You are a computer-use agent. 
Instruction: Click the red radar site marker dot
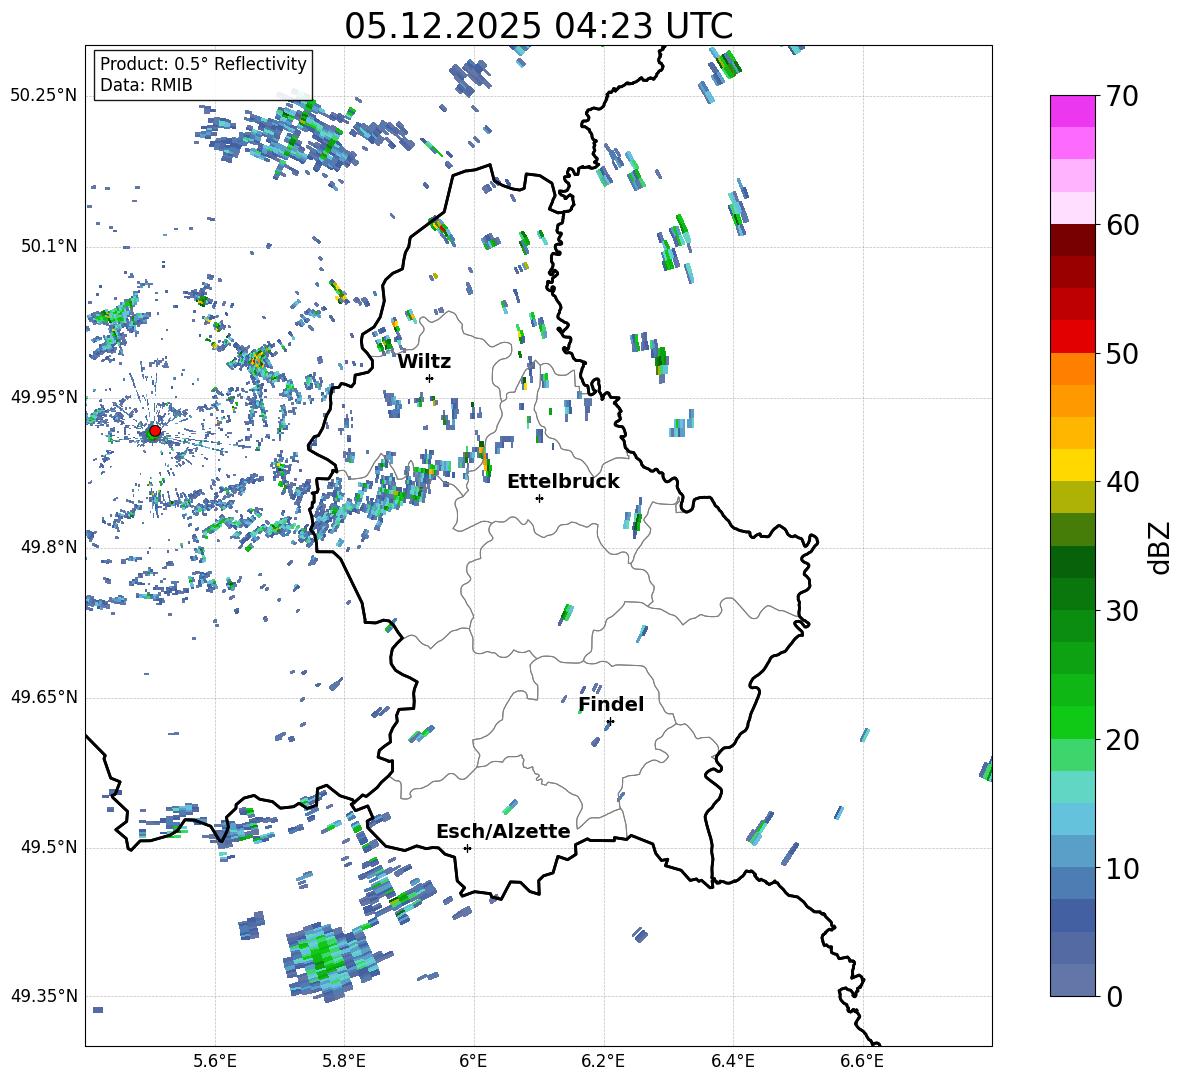154,431
